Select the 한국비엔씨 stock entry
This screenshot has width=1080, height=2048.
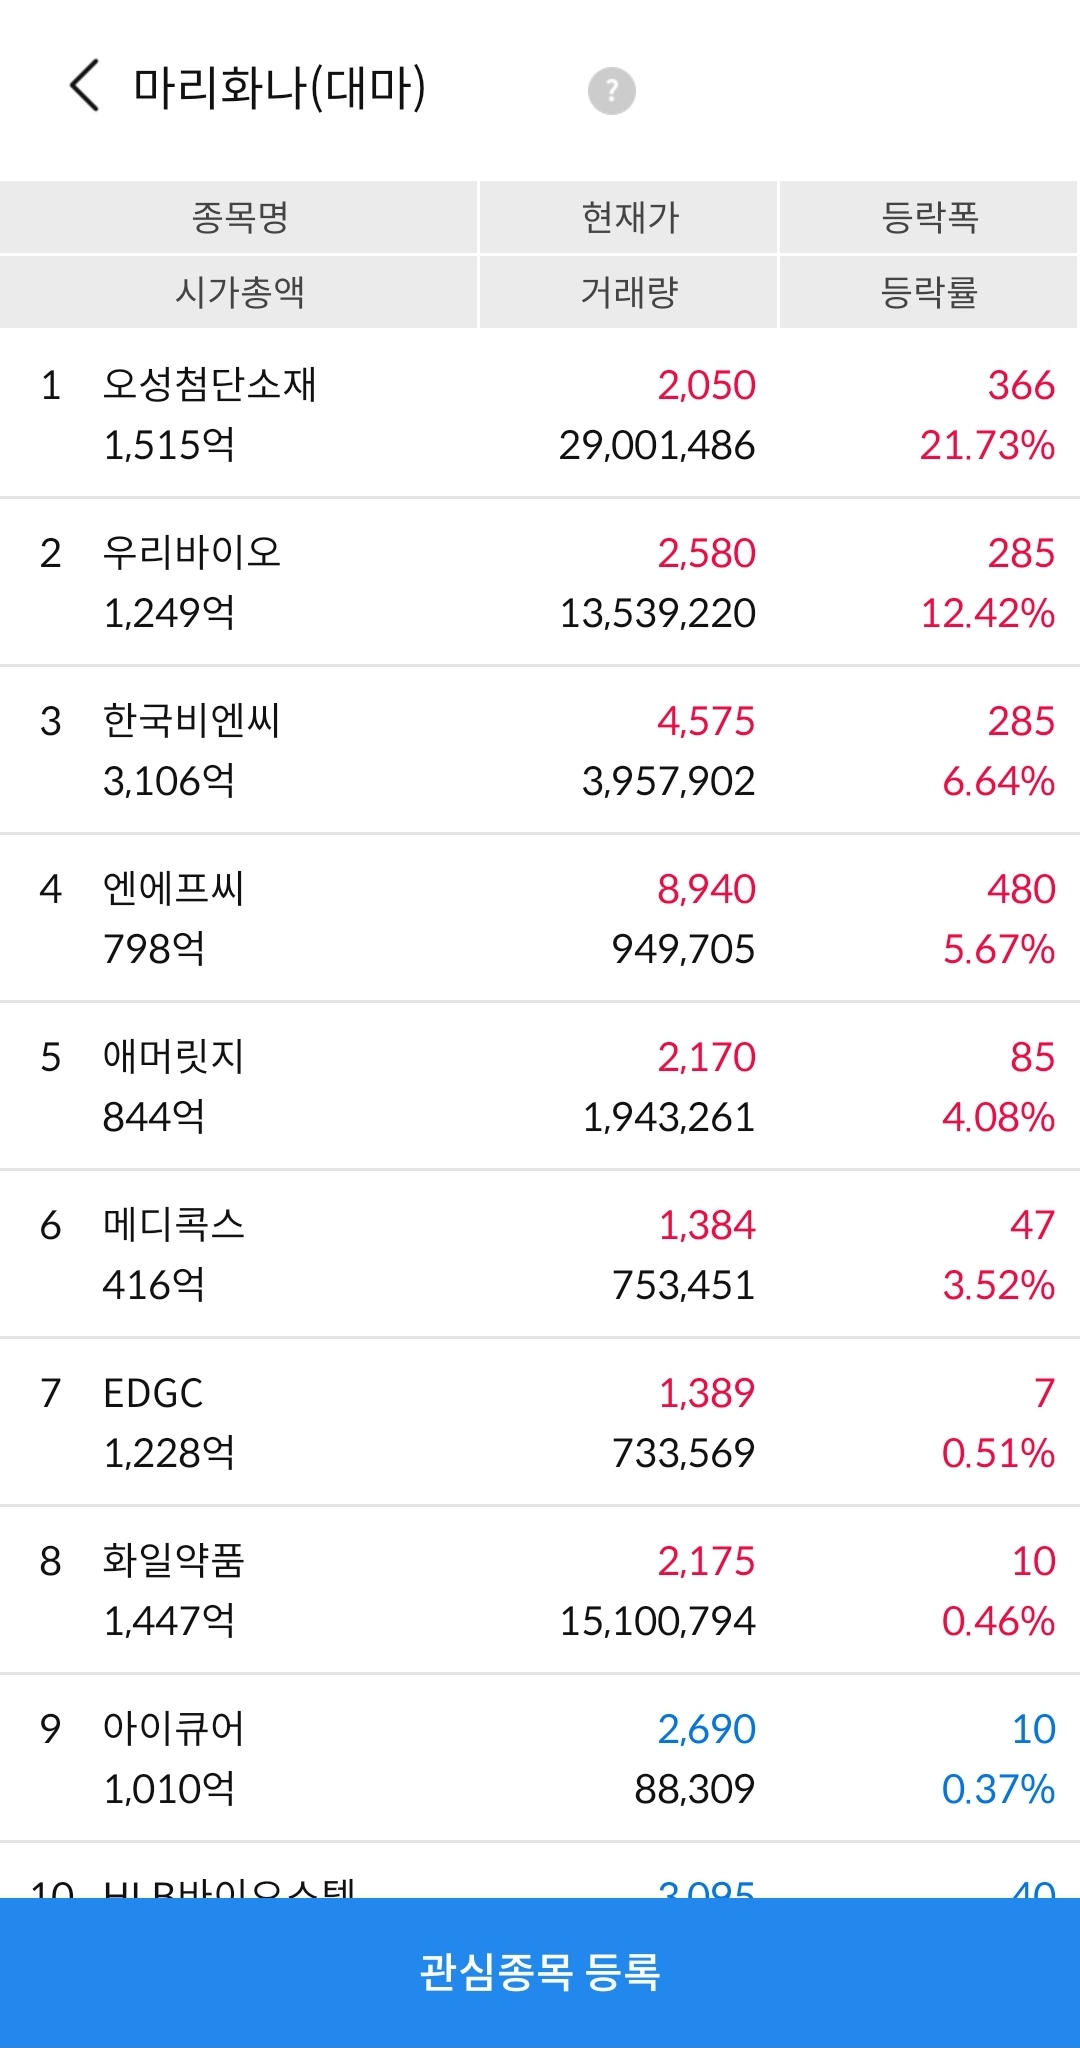[540, 750]
